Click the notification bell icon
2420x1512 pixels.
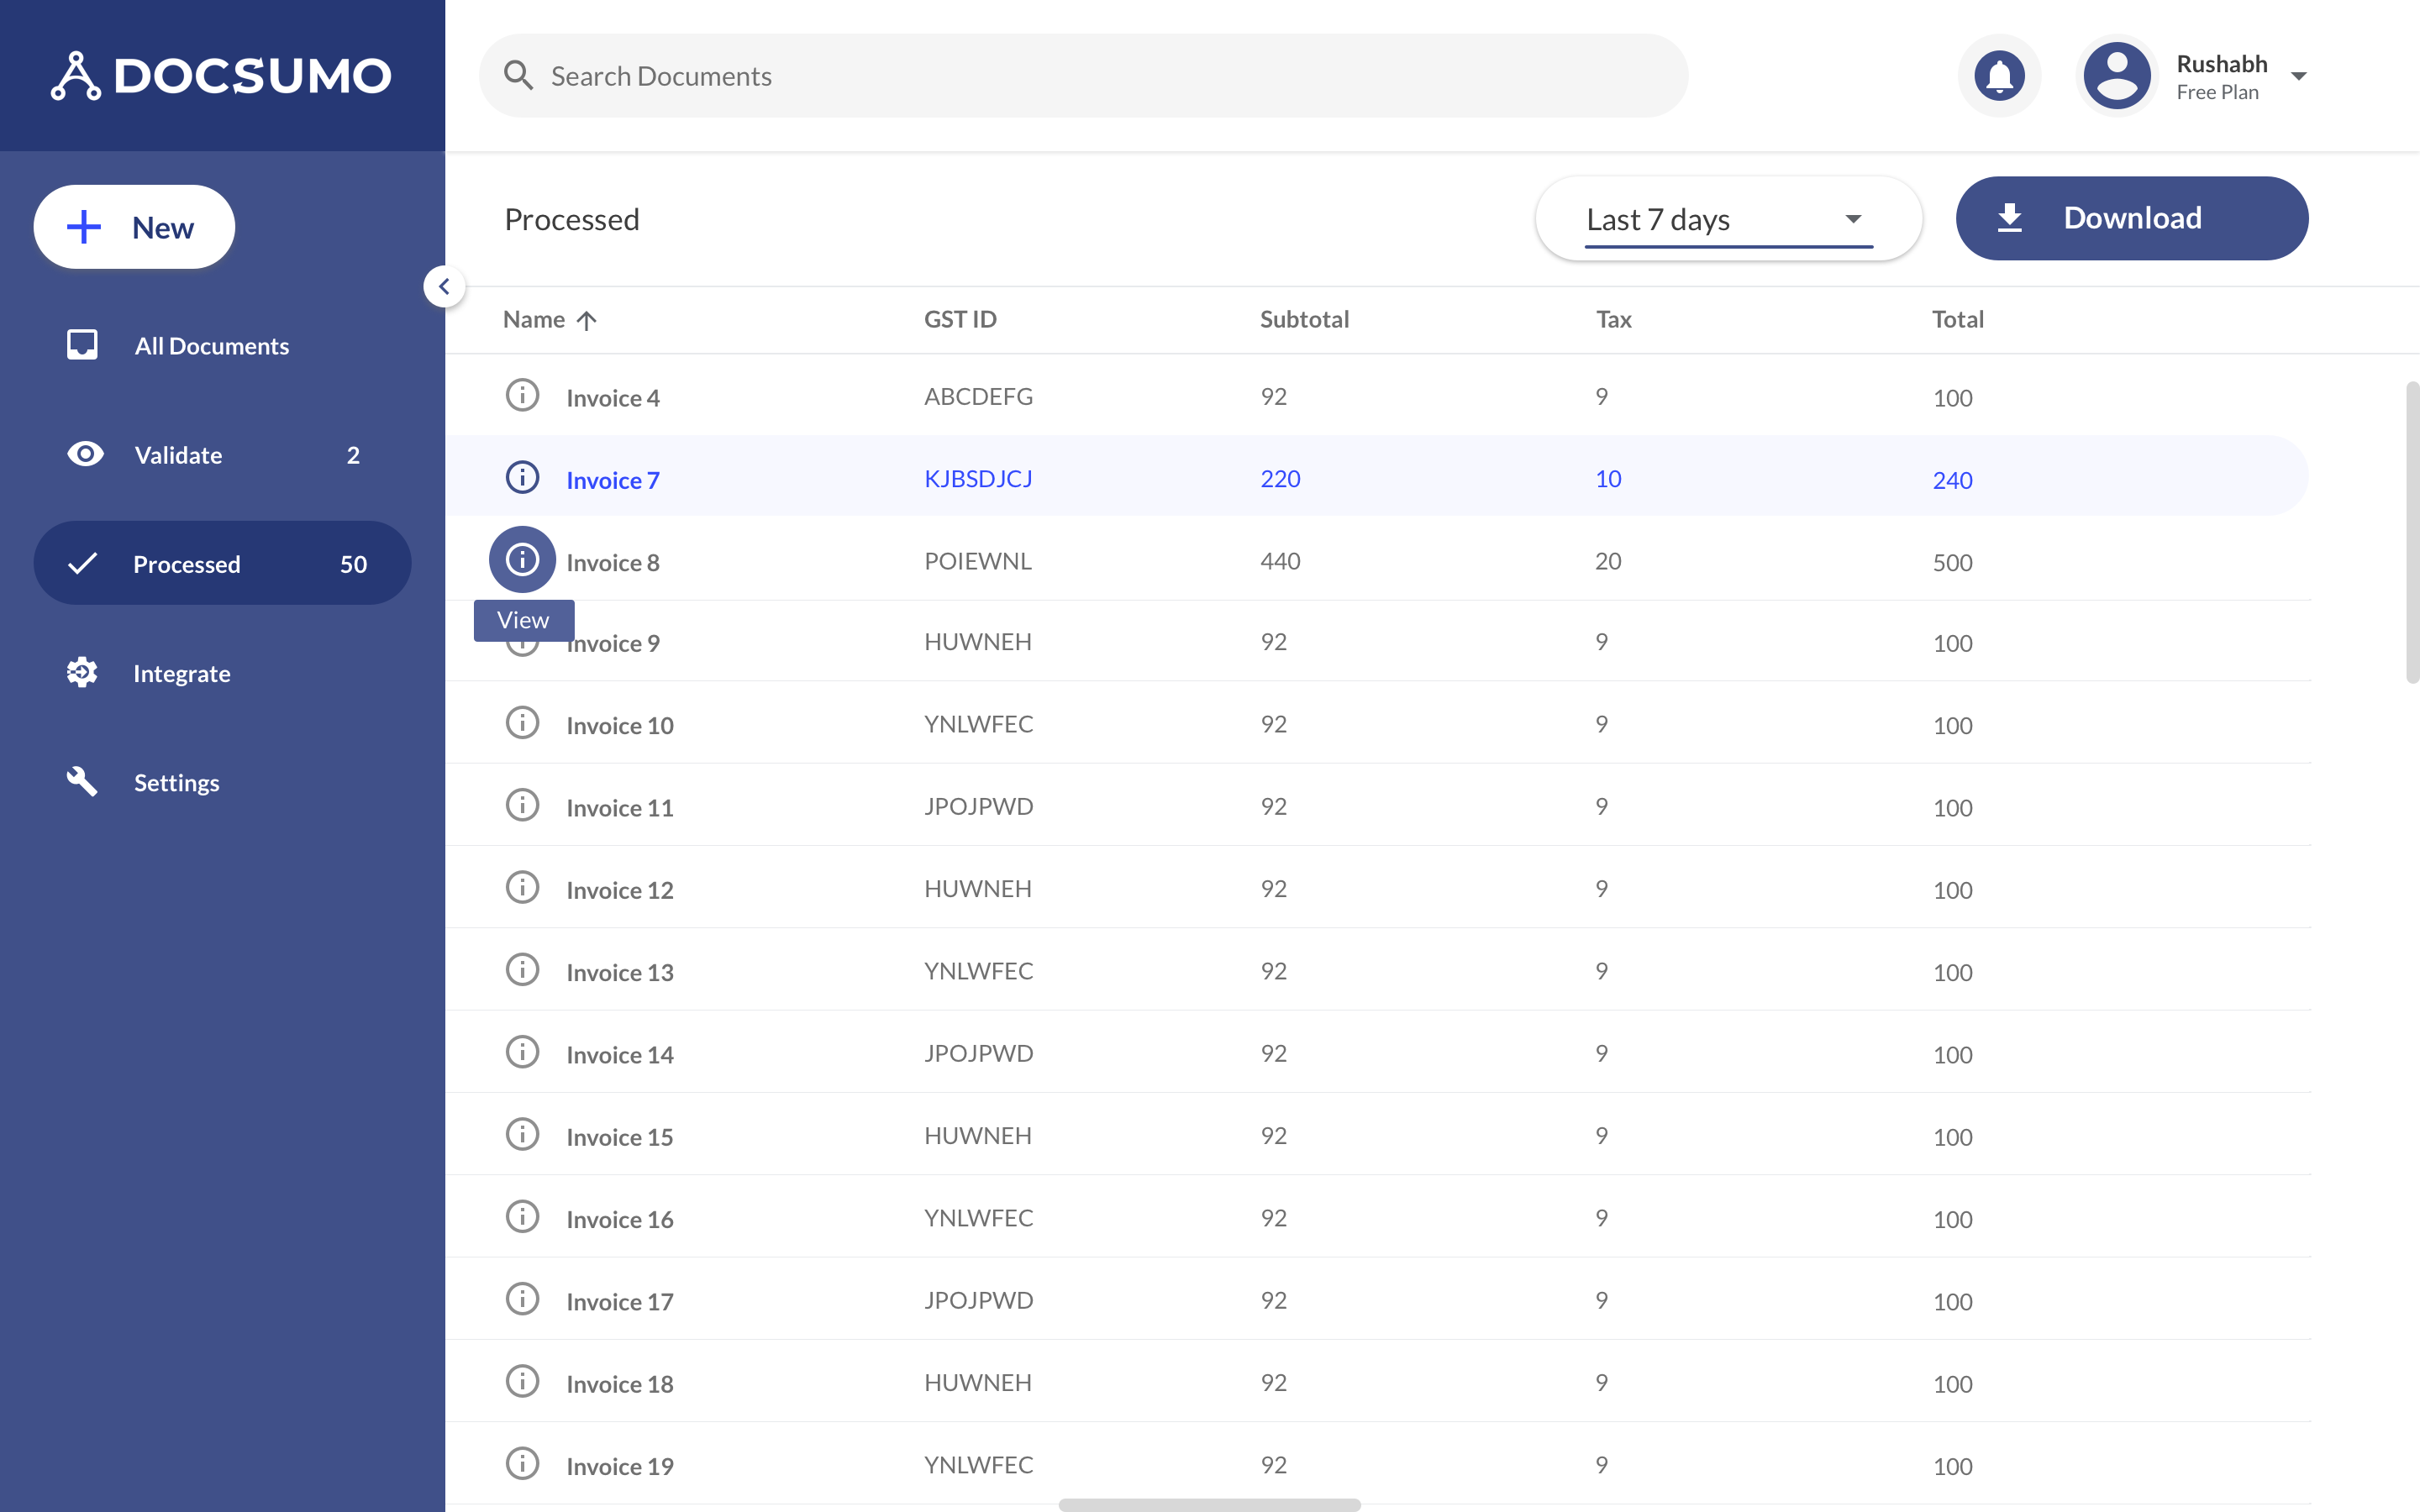click(x=2000, y=75)
